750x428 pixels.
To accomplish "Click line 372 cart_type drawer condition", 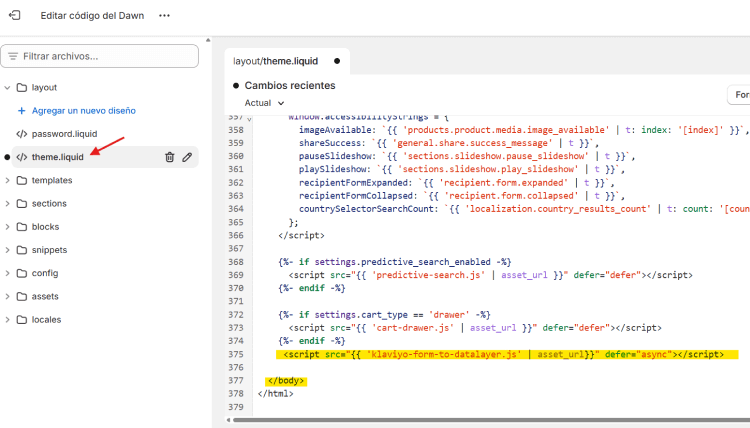I will coord(384,315).
